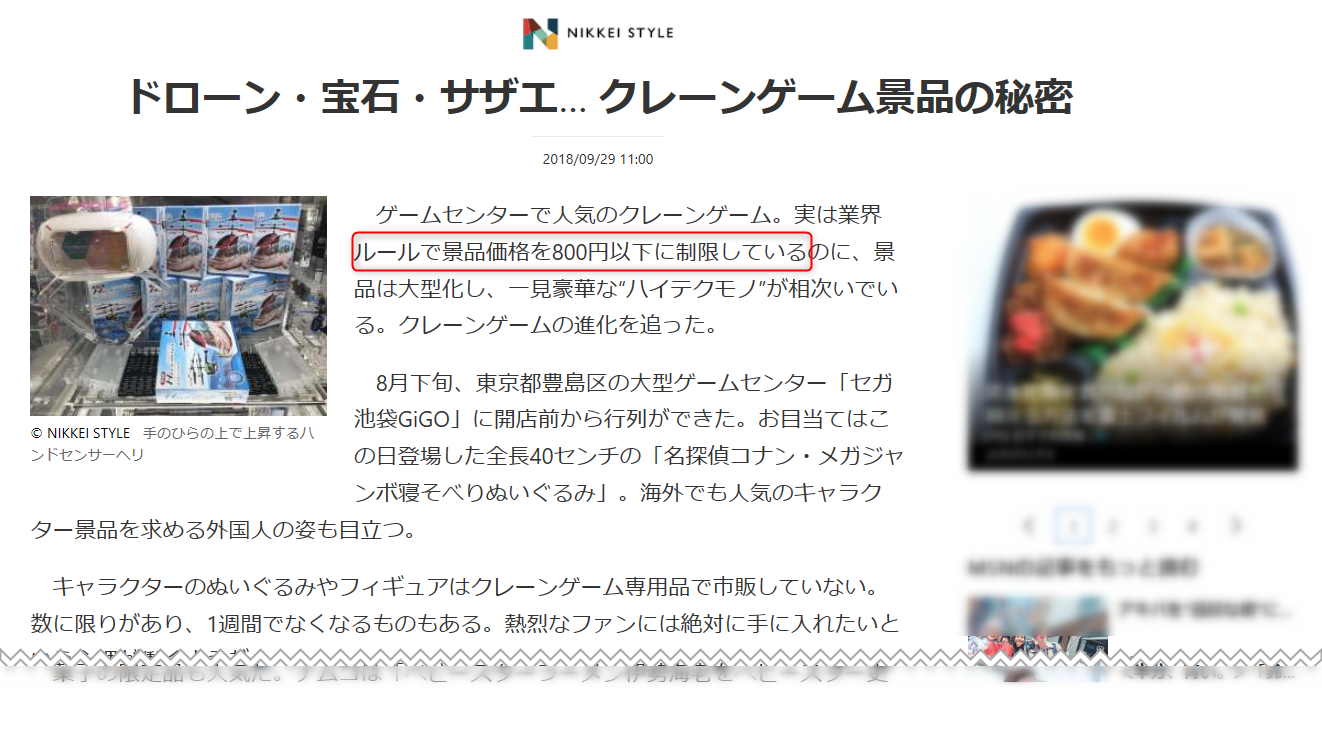1322x734 pixels.
Task: Open the アキバ related article title link
Action: [x=1207, y=610]
